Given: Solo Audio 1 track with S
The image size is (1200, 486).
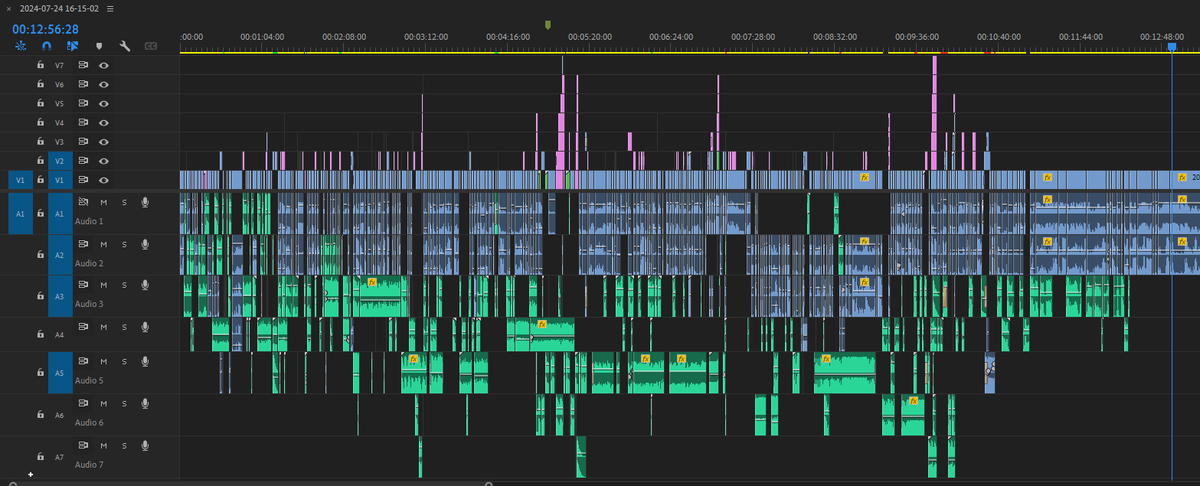Looking at the screenshot, I should (124, 202).
